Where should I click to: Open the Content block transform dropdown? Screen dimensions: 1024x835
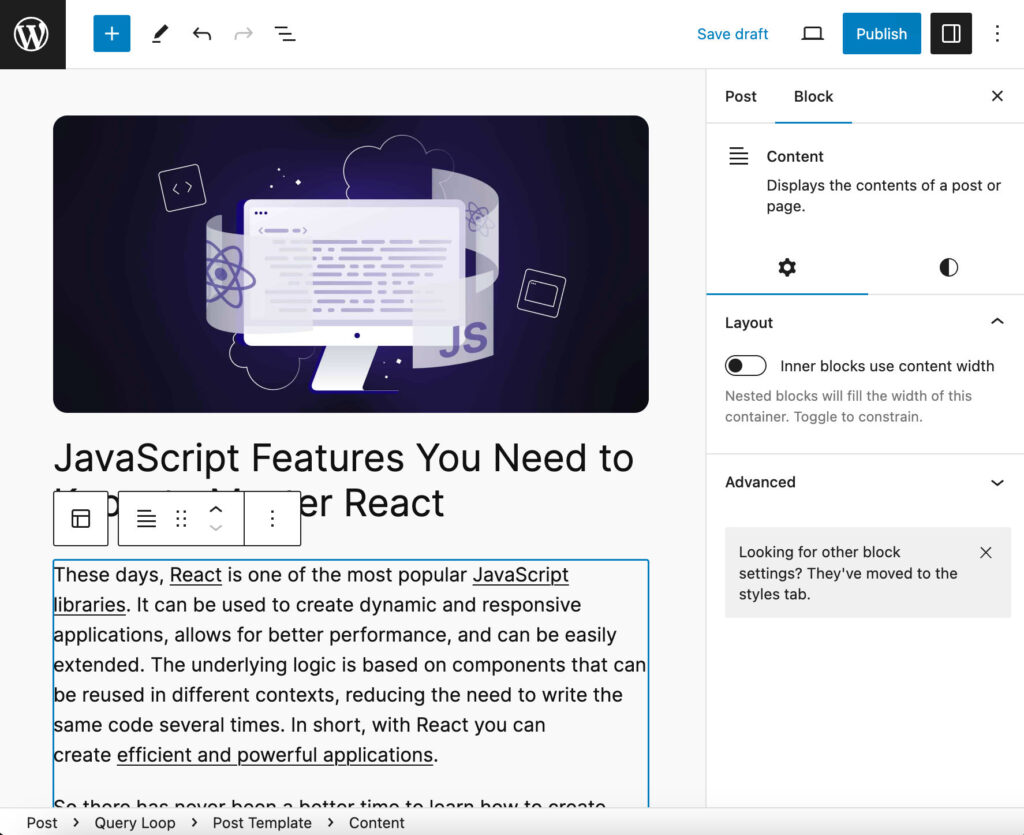80,518
